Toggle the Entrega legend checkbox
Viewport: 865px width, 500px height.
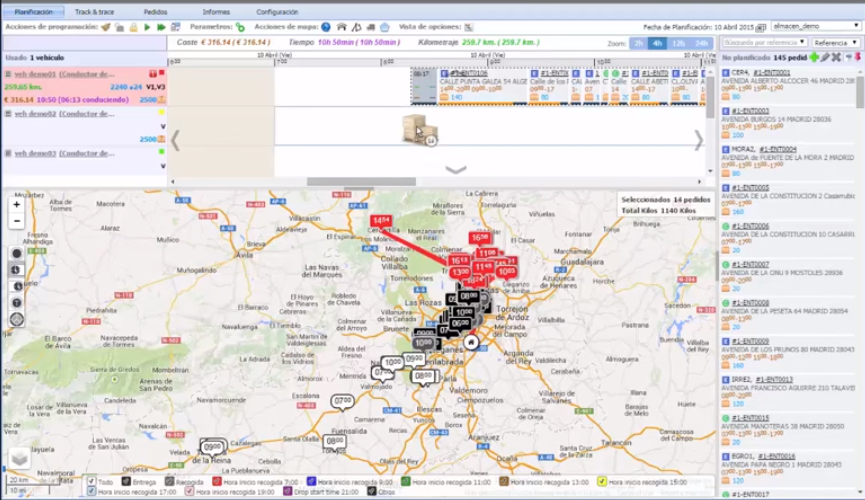coord(125,482)
